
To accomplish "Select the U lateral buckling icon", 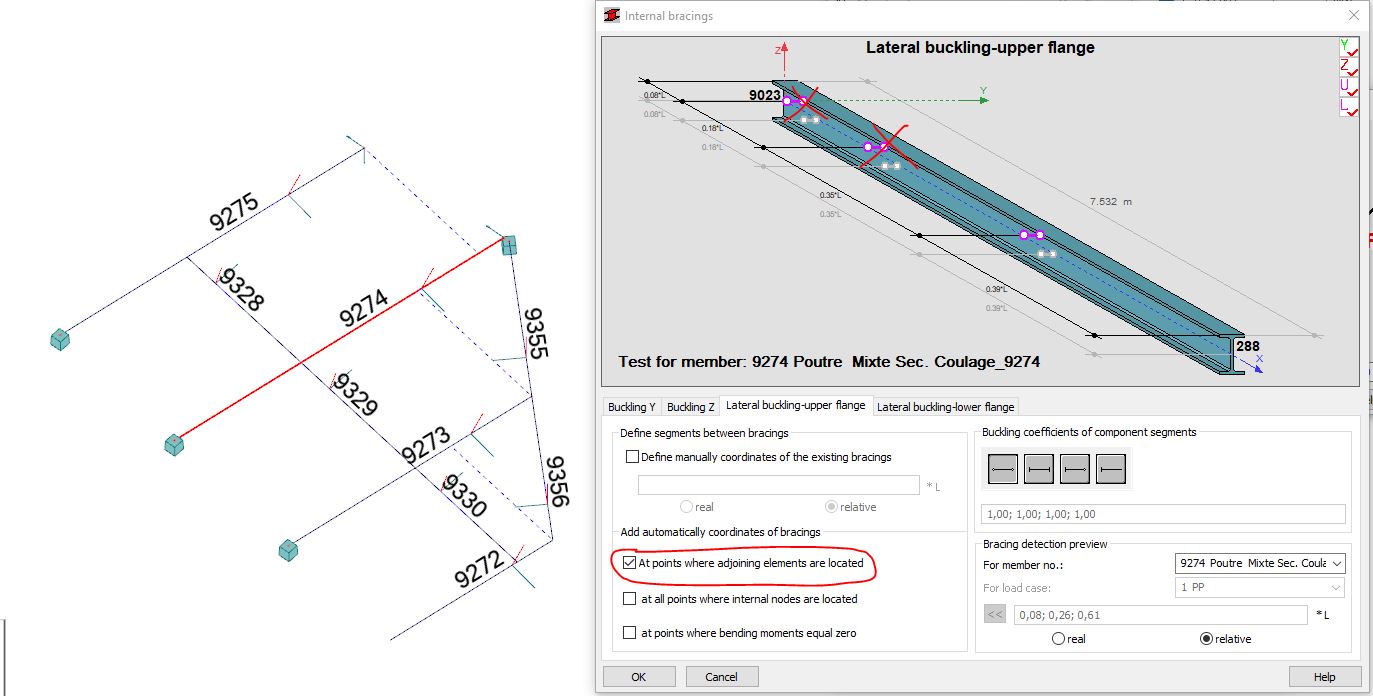I will (1349, 88).
